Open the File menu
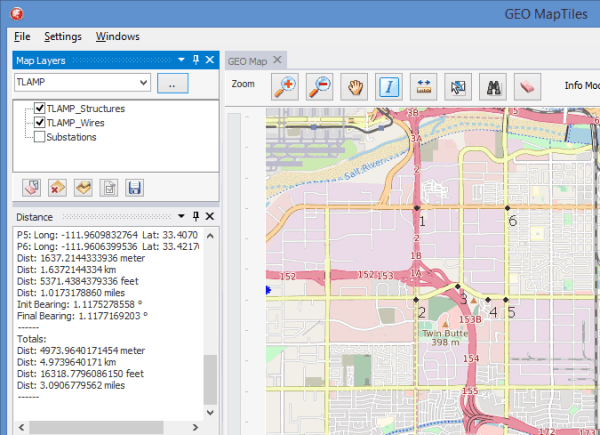Image resolution: width=600 pixels, height=435 pixels. 22,36
